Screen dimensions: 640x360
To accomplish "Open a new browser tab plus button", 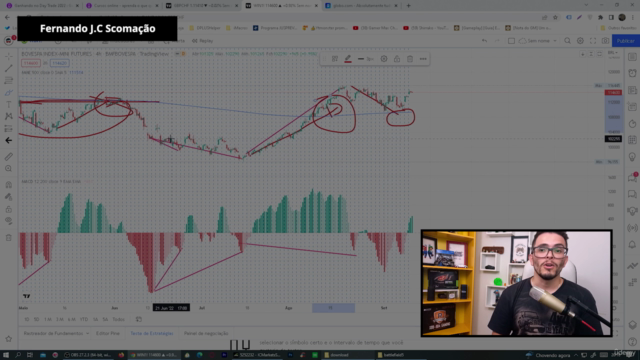I will tap(409, 6).
